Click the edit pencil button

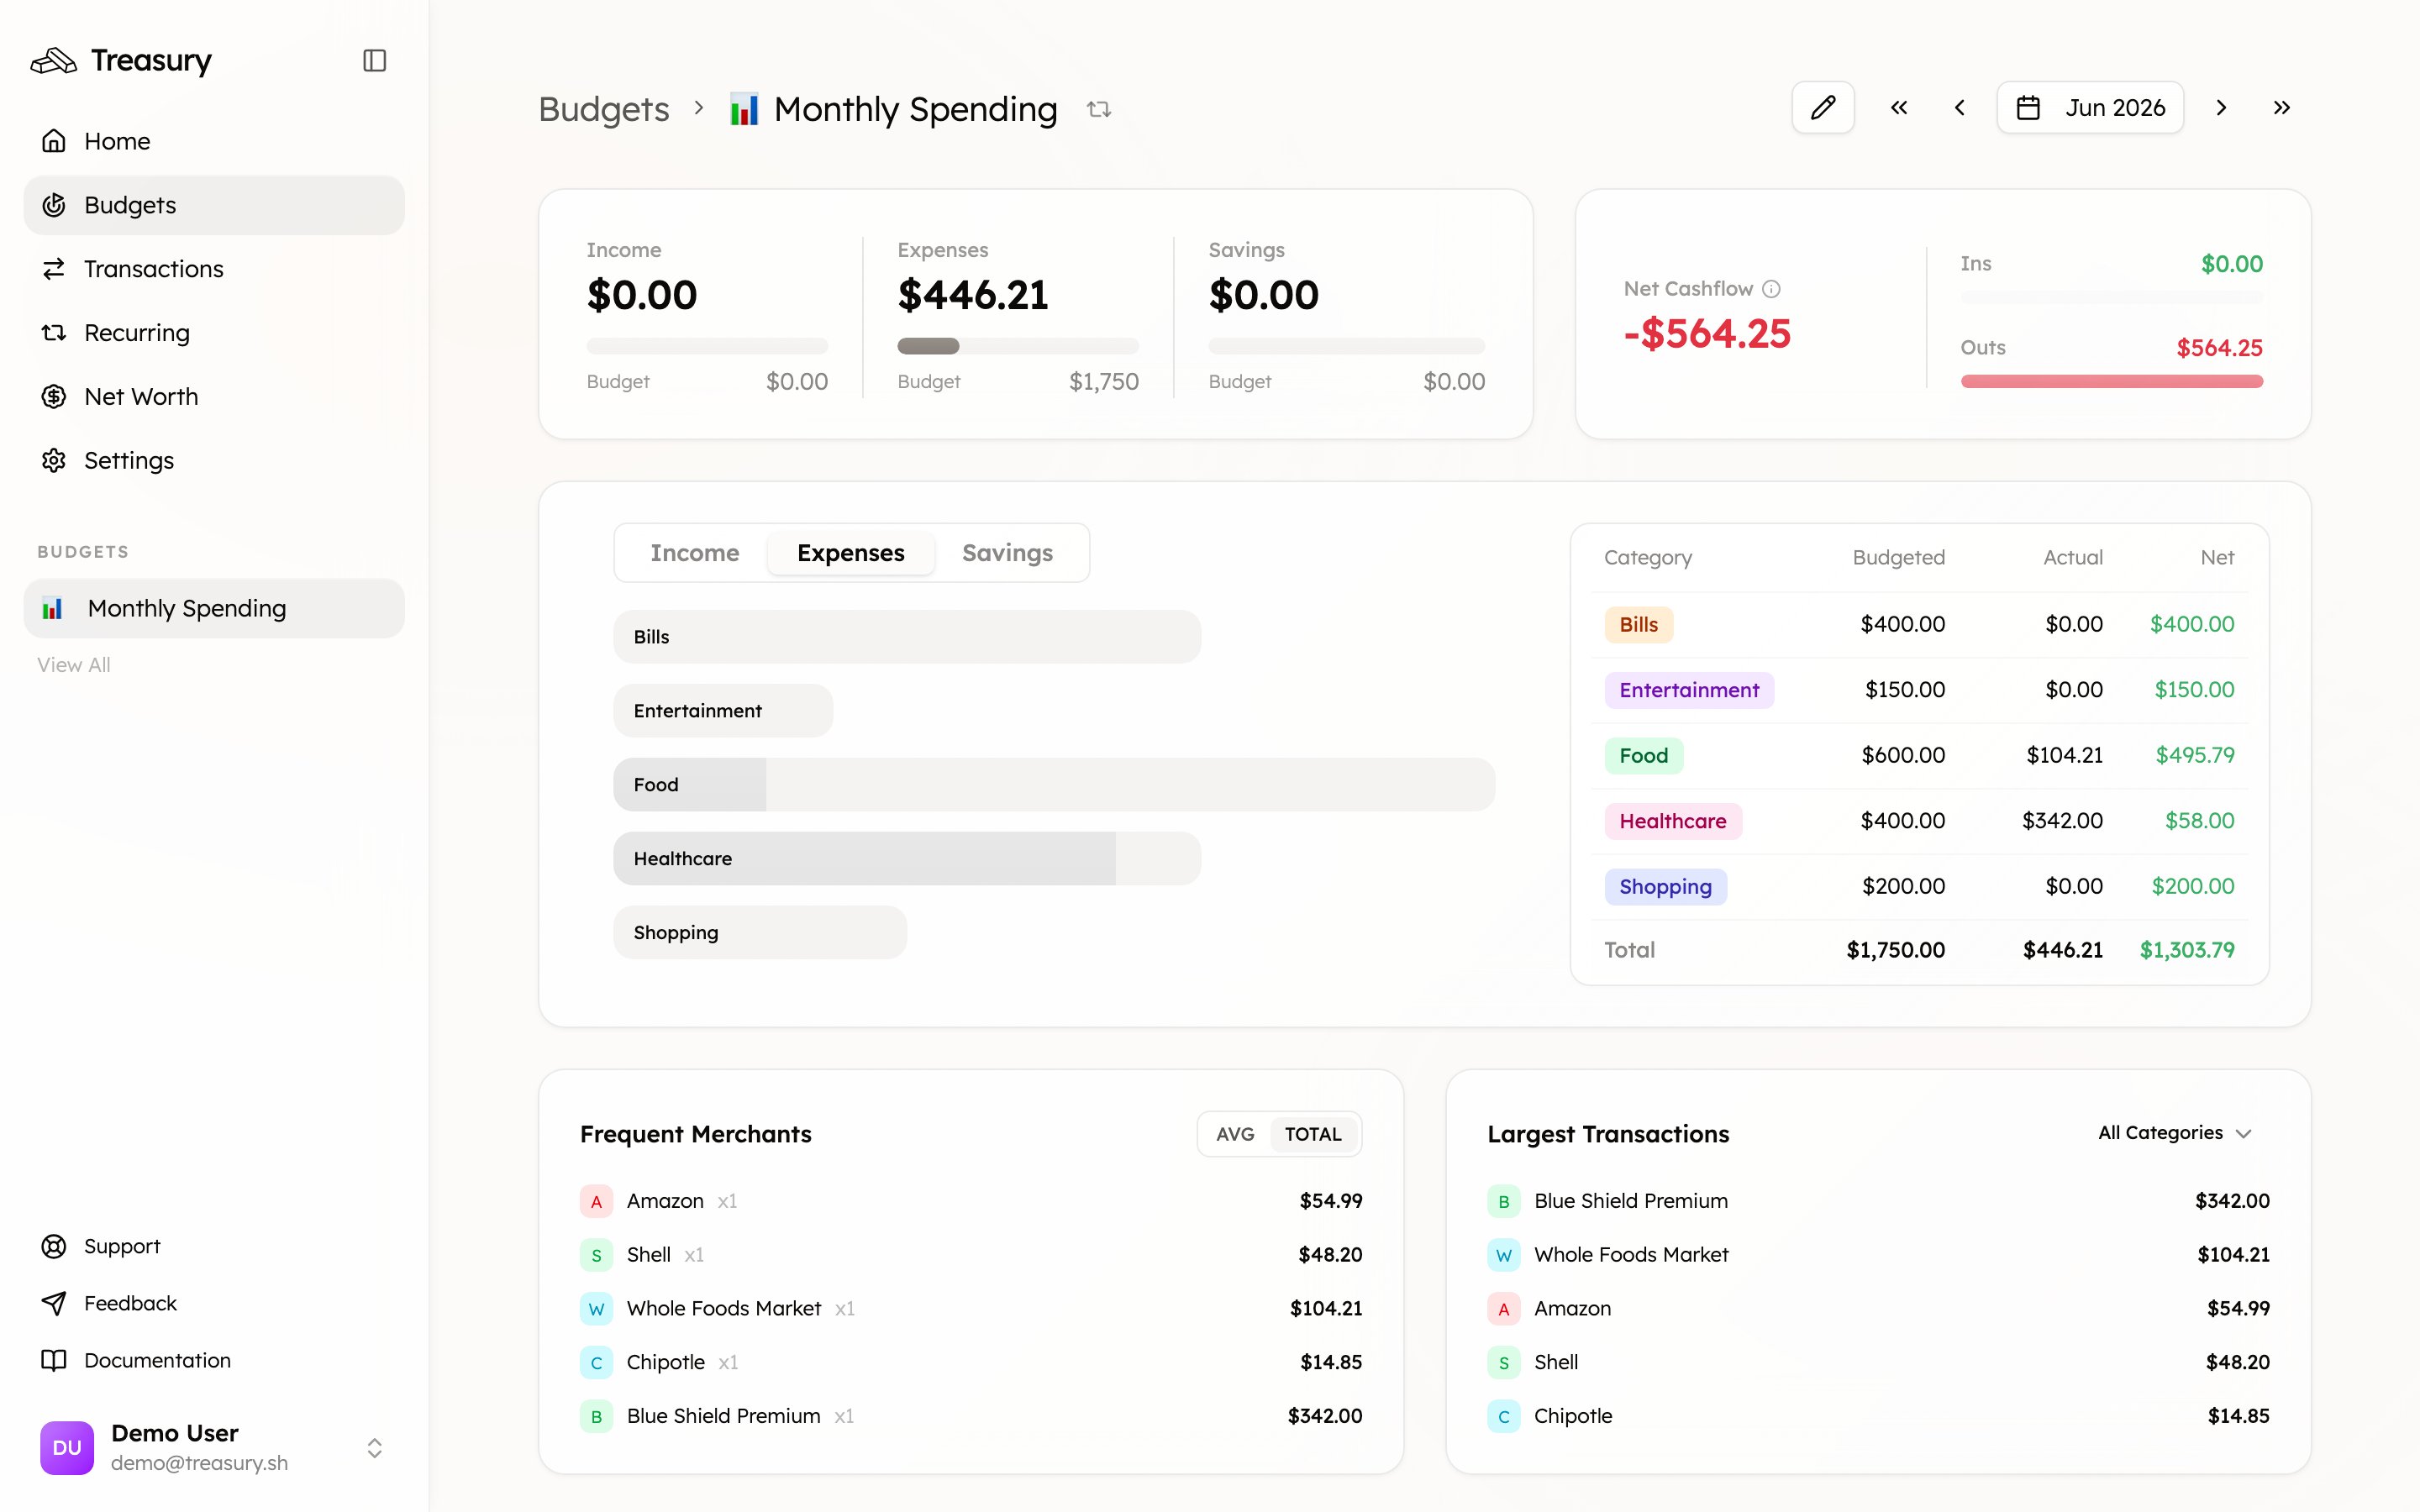[x=1823, y=107]
